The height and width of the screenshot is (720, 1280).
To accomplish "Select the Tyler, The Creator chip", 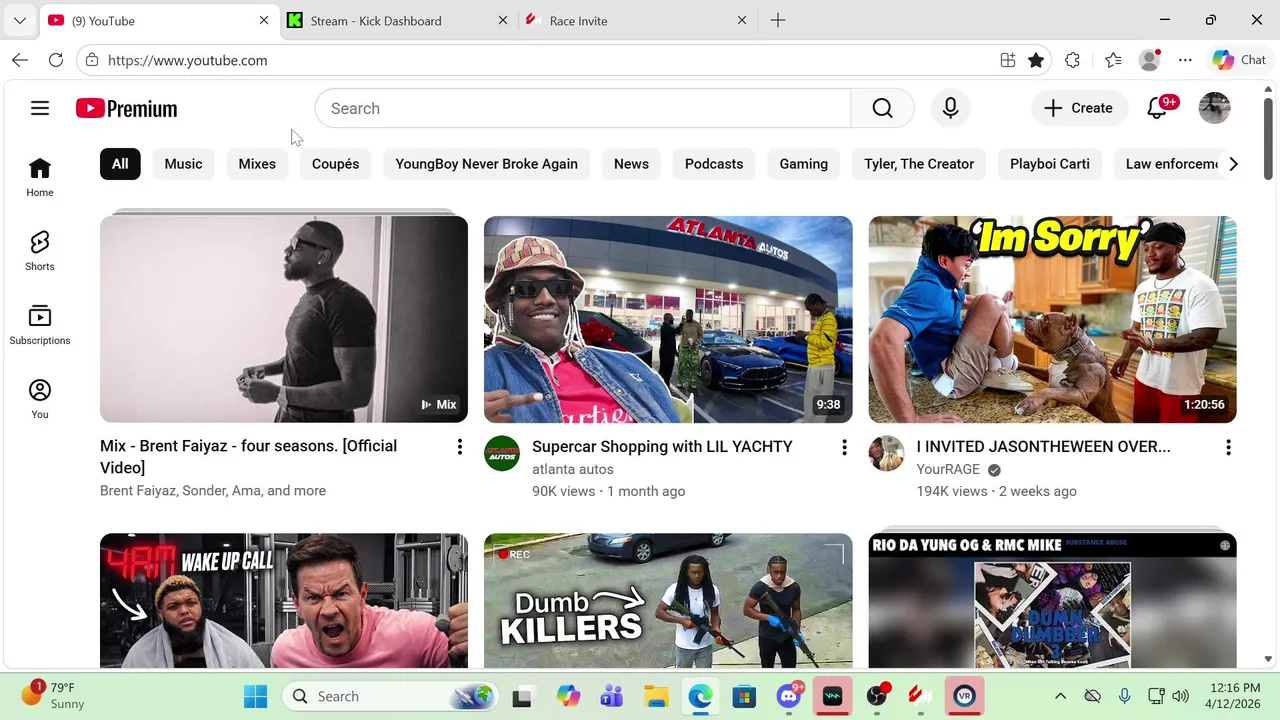I will point(919,164).
